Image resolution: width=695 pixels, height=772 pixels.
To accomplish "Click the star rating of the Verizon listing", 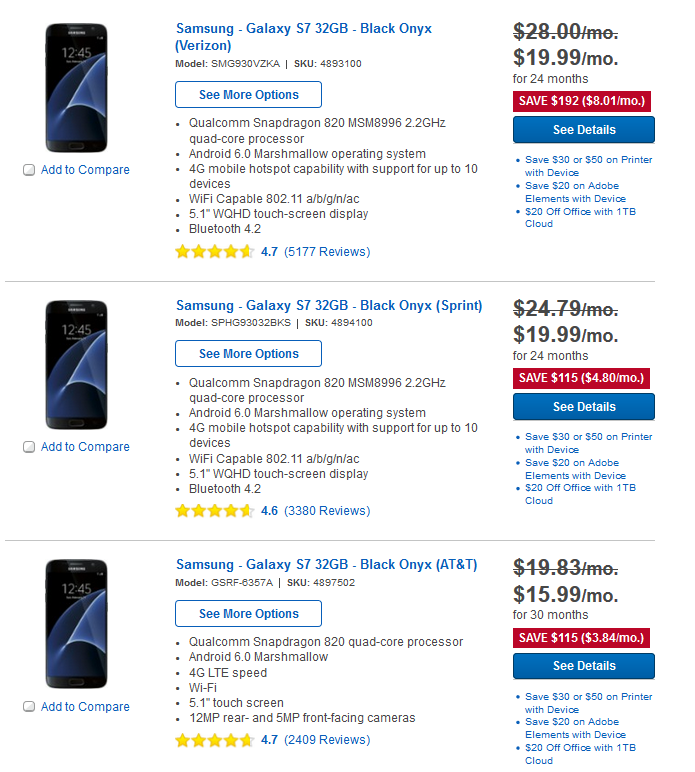I will click(215, 252).
